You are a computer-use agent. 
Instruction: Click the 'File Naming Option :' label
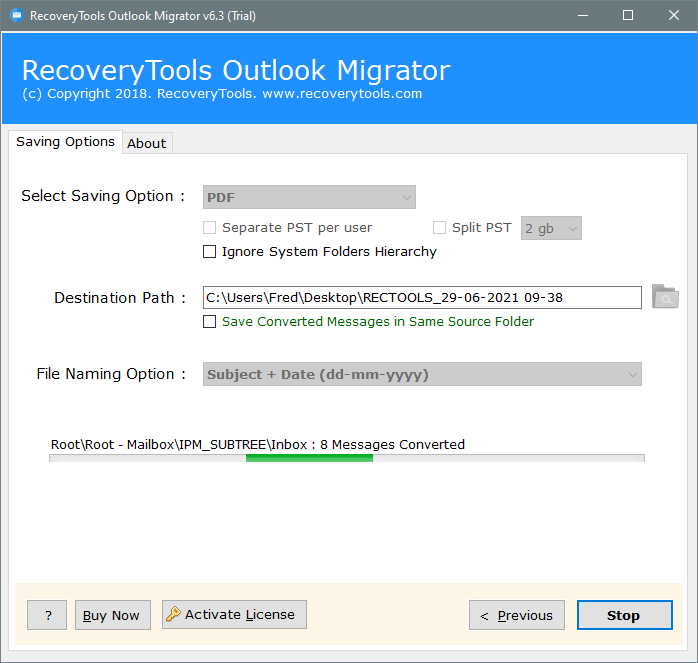coord(111,374)
